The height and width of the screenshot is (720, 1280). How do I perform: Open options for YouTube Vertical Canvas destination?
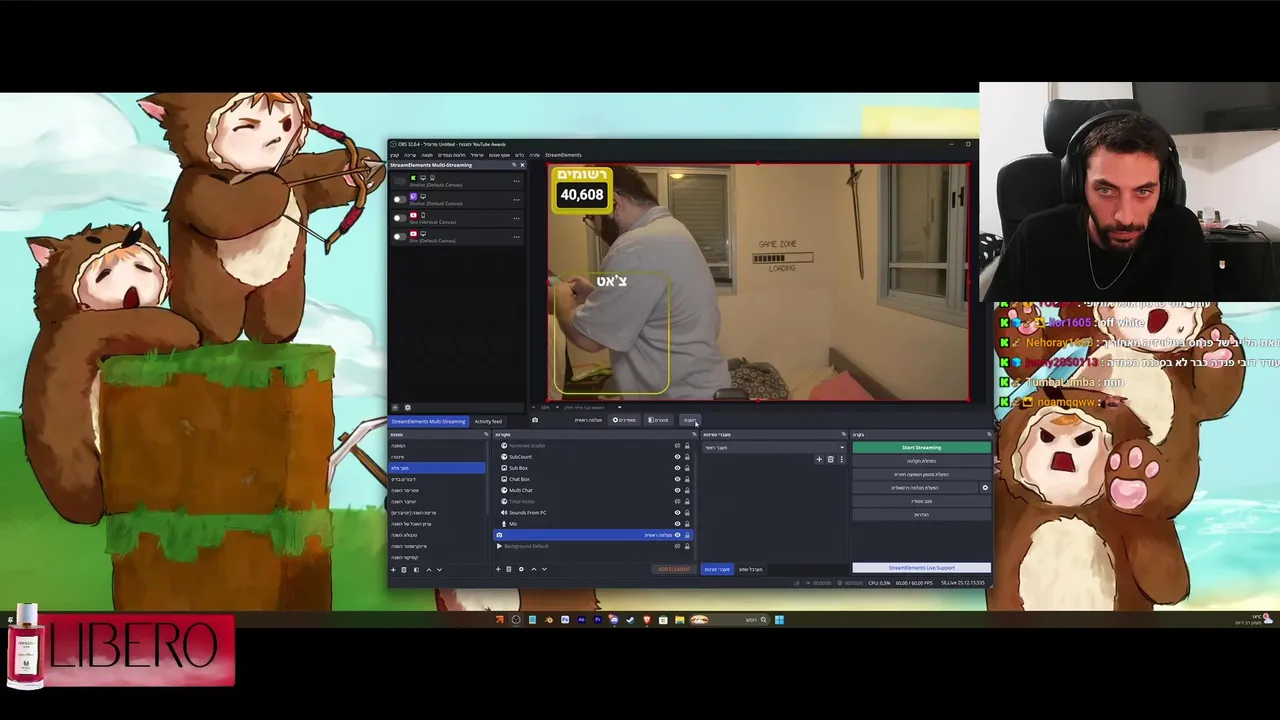pos(516,218)
